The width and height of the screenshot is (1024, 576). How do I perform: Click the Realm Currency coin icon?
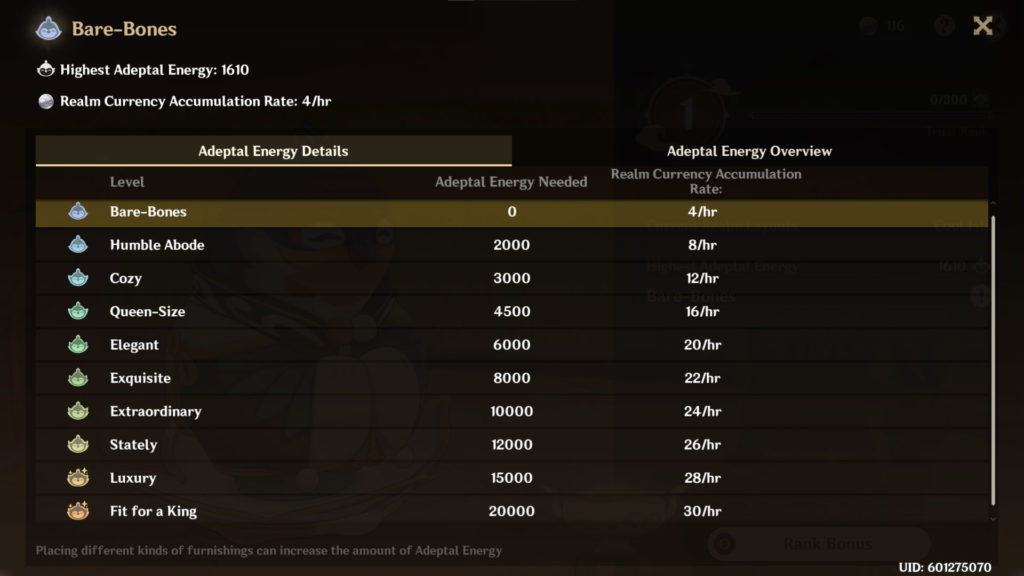pyautogui.click(x=45, y=101)
